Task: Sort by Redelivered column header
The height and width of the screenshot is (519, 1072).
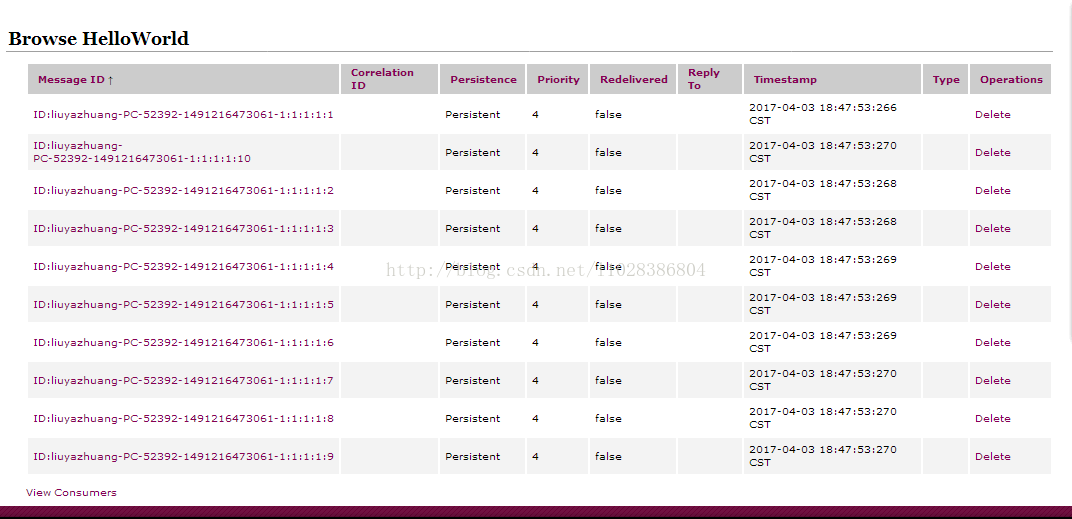Action: (634, 79)
